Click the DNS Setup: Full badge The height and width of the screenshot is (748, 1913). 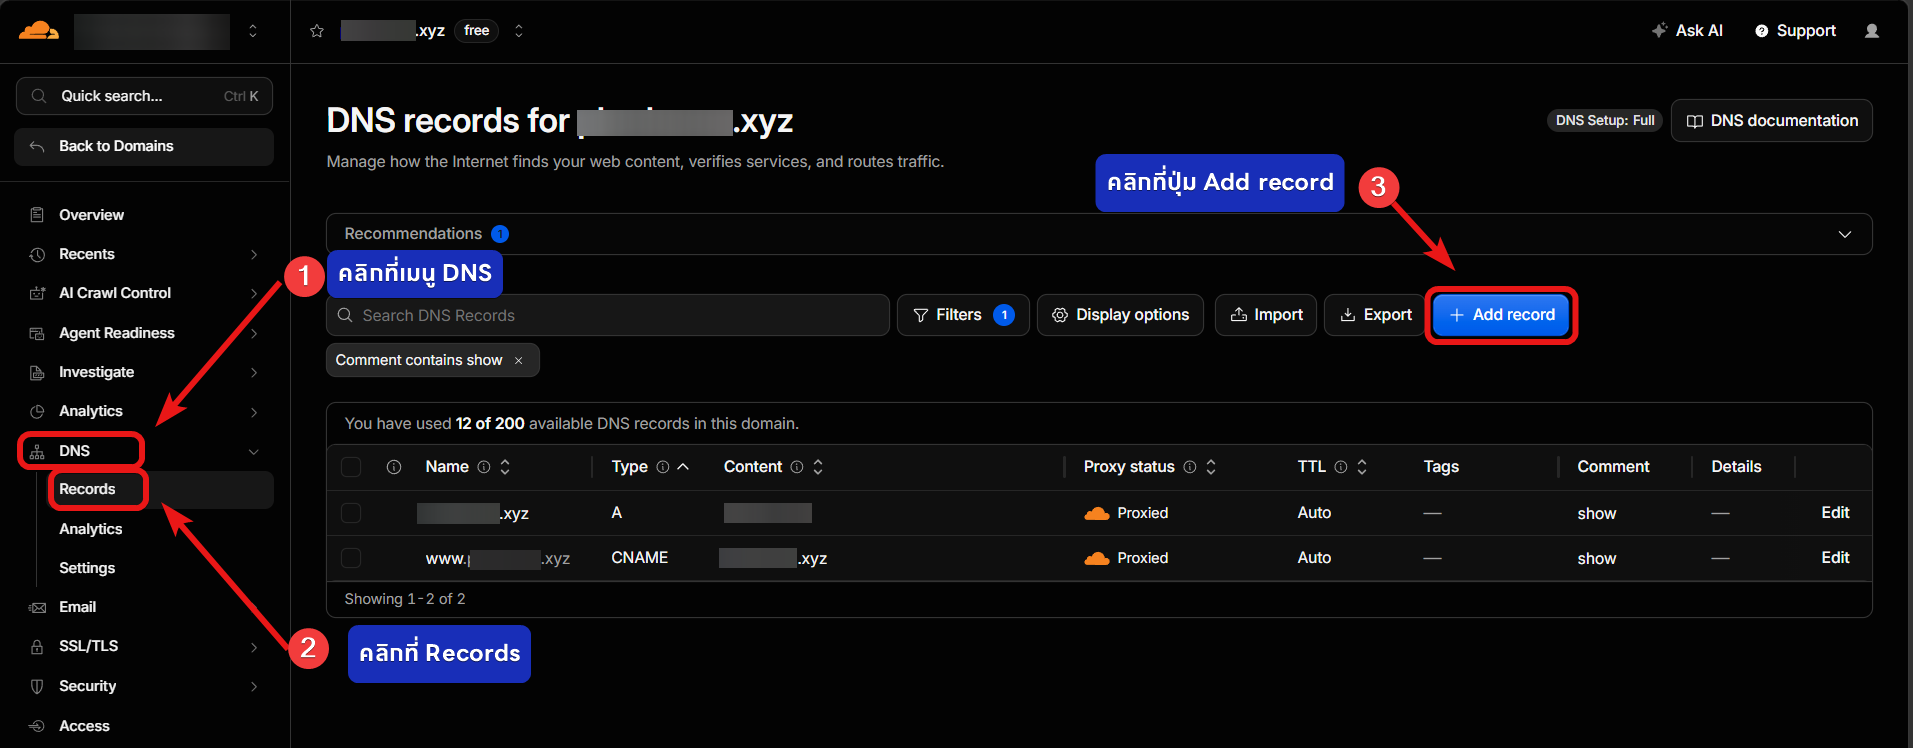pyautogui.click(x=1605, y=121)
